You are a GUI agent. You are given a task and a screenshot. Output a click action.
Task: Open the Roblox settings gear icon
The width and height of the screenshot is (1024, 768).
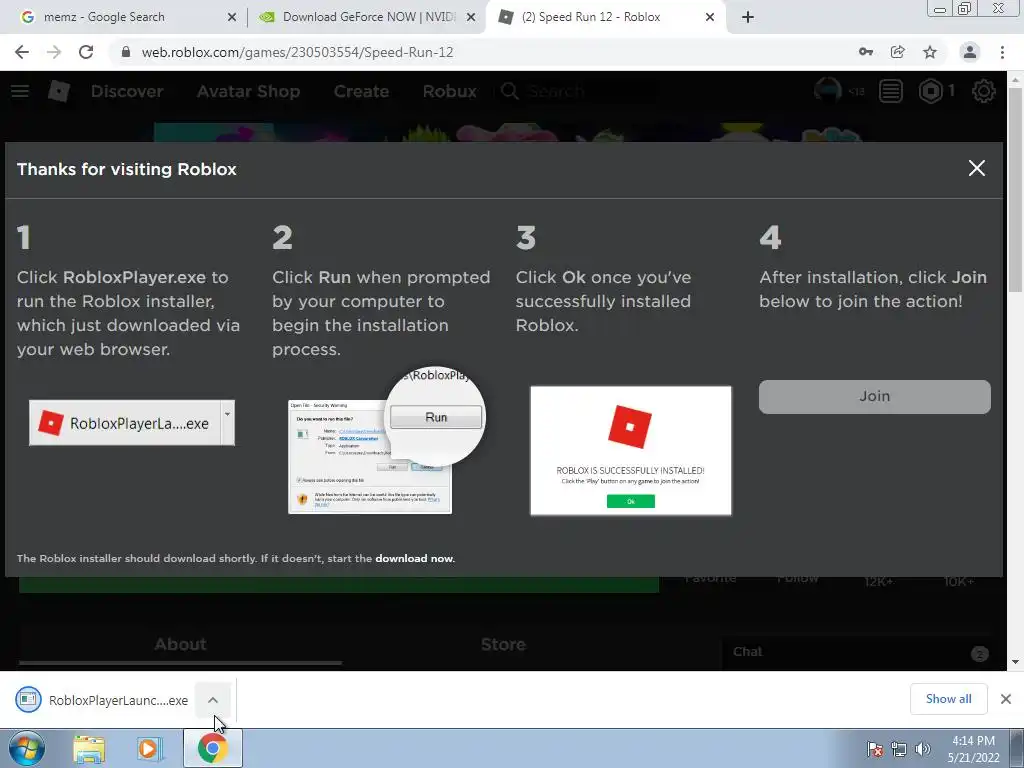click(984, 91)
